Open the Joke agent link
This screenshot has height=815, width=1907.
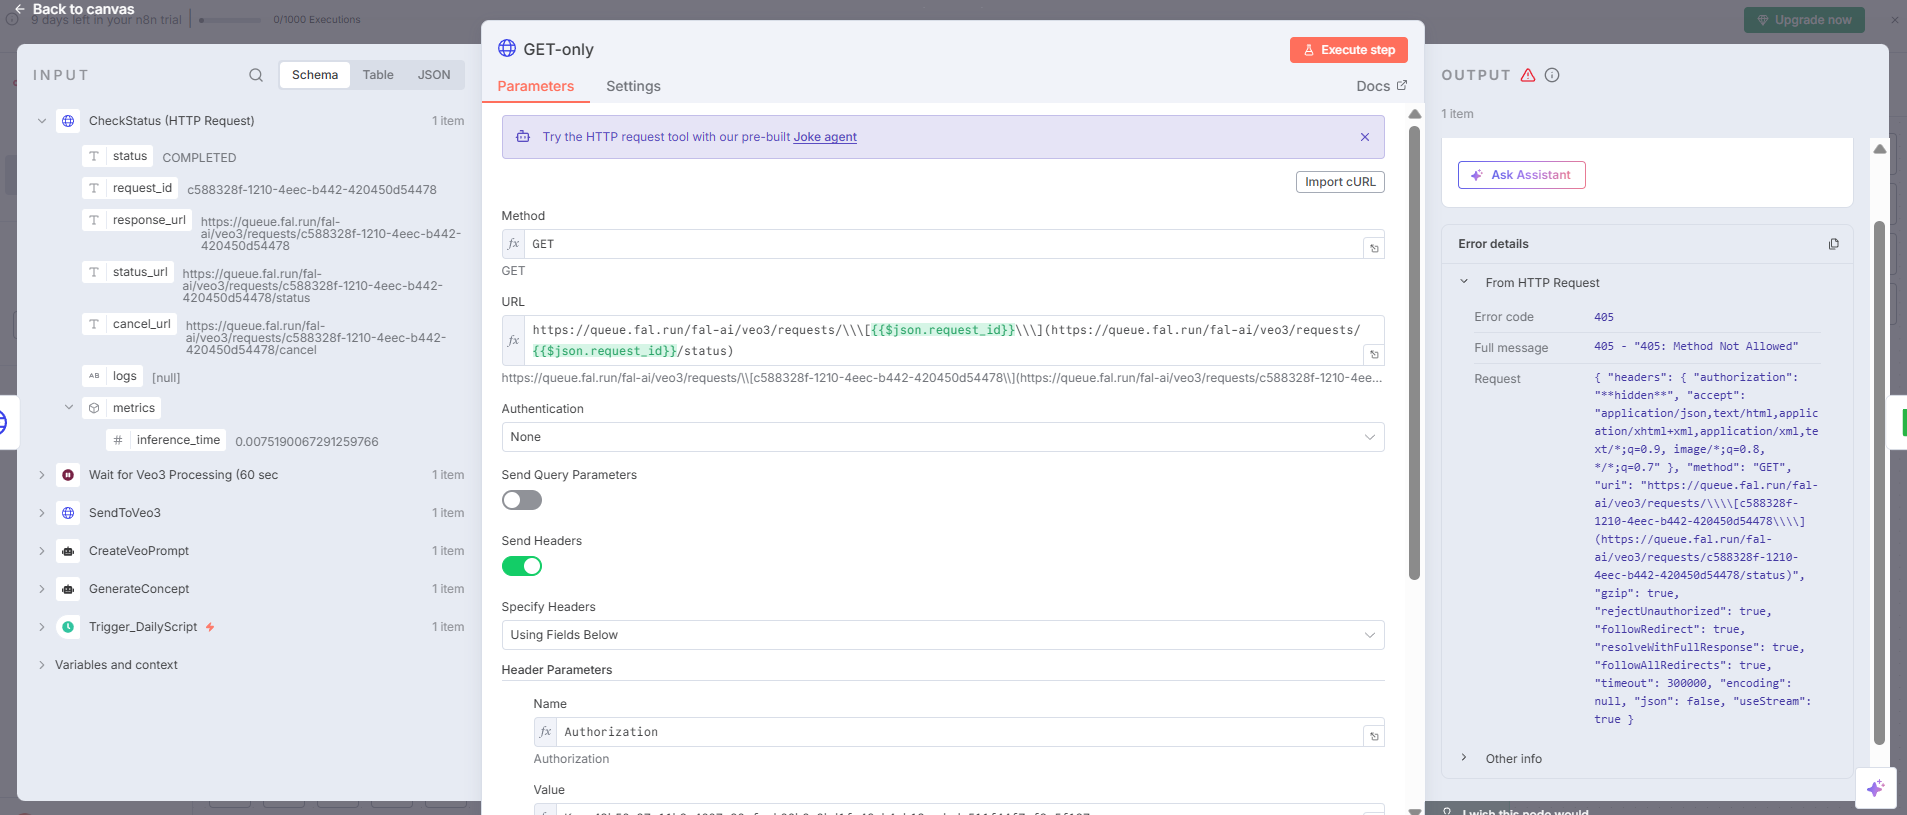[825, 137]
